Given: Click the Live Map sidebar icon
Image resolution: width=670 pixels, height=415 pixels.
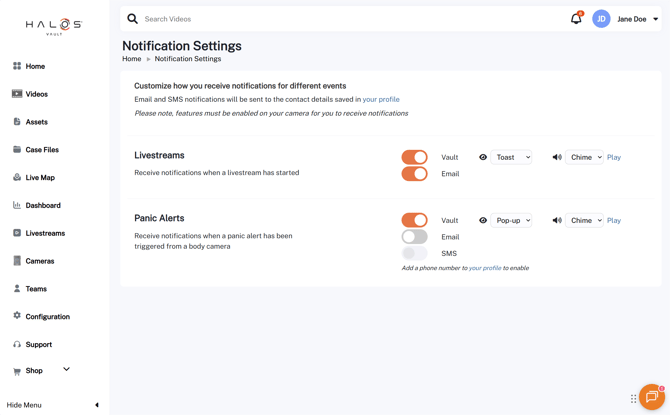Looking at the screenshot, I should (x=17, y=177).
